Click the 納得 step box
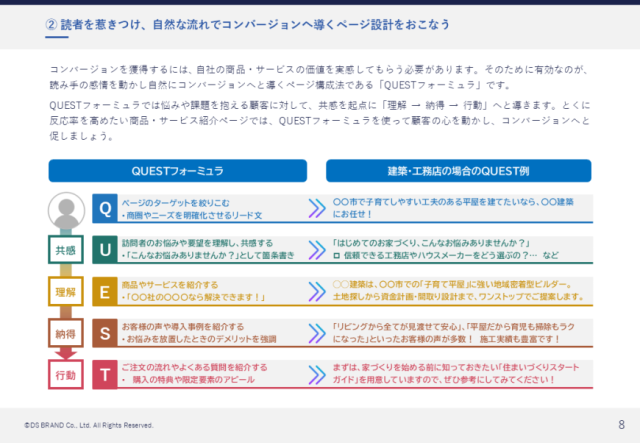Image resolution: width=640 pixels, height=443 pixels. pyautogui.click(x=66, y=333)
